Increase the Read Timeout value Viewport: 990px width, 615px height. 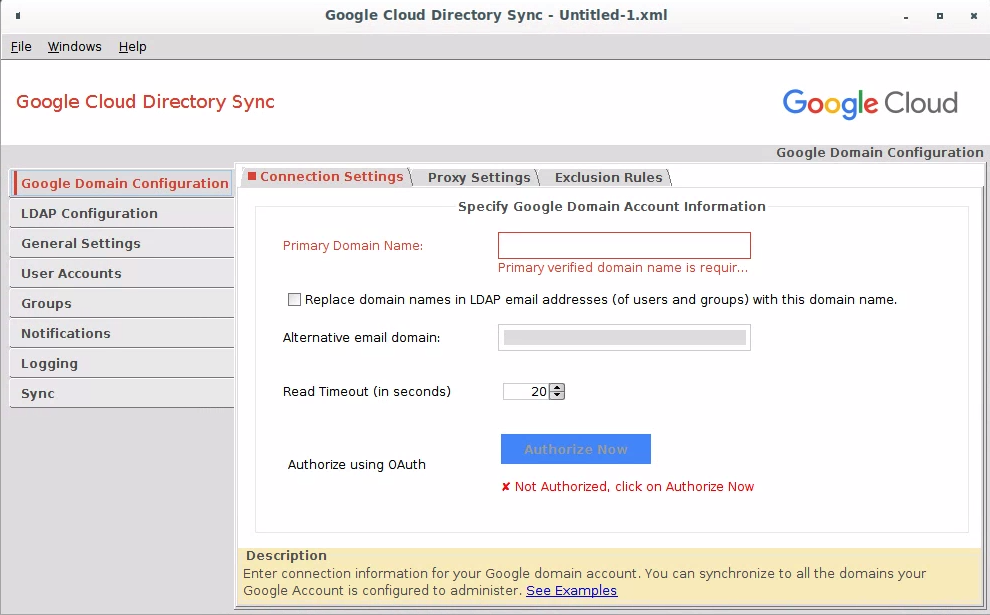[557, 386]
